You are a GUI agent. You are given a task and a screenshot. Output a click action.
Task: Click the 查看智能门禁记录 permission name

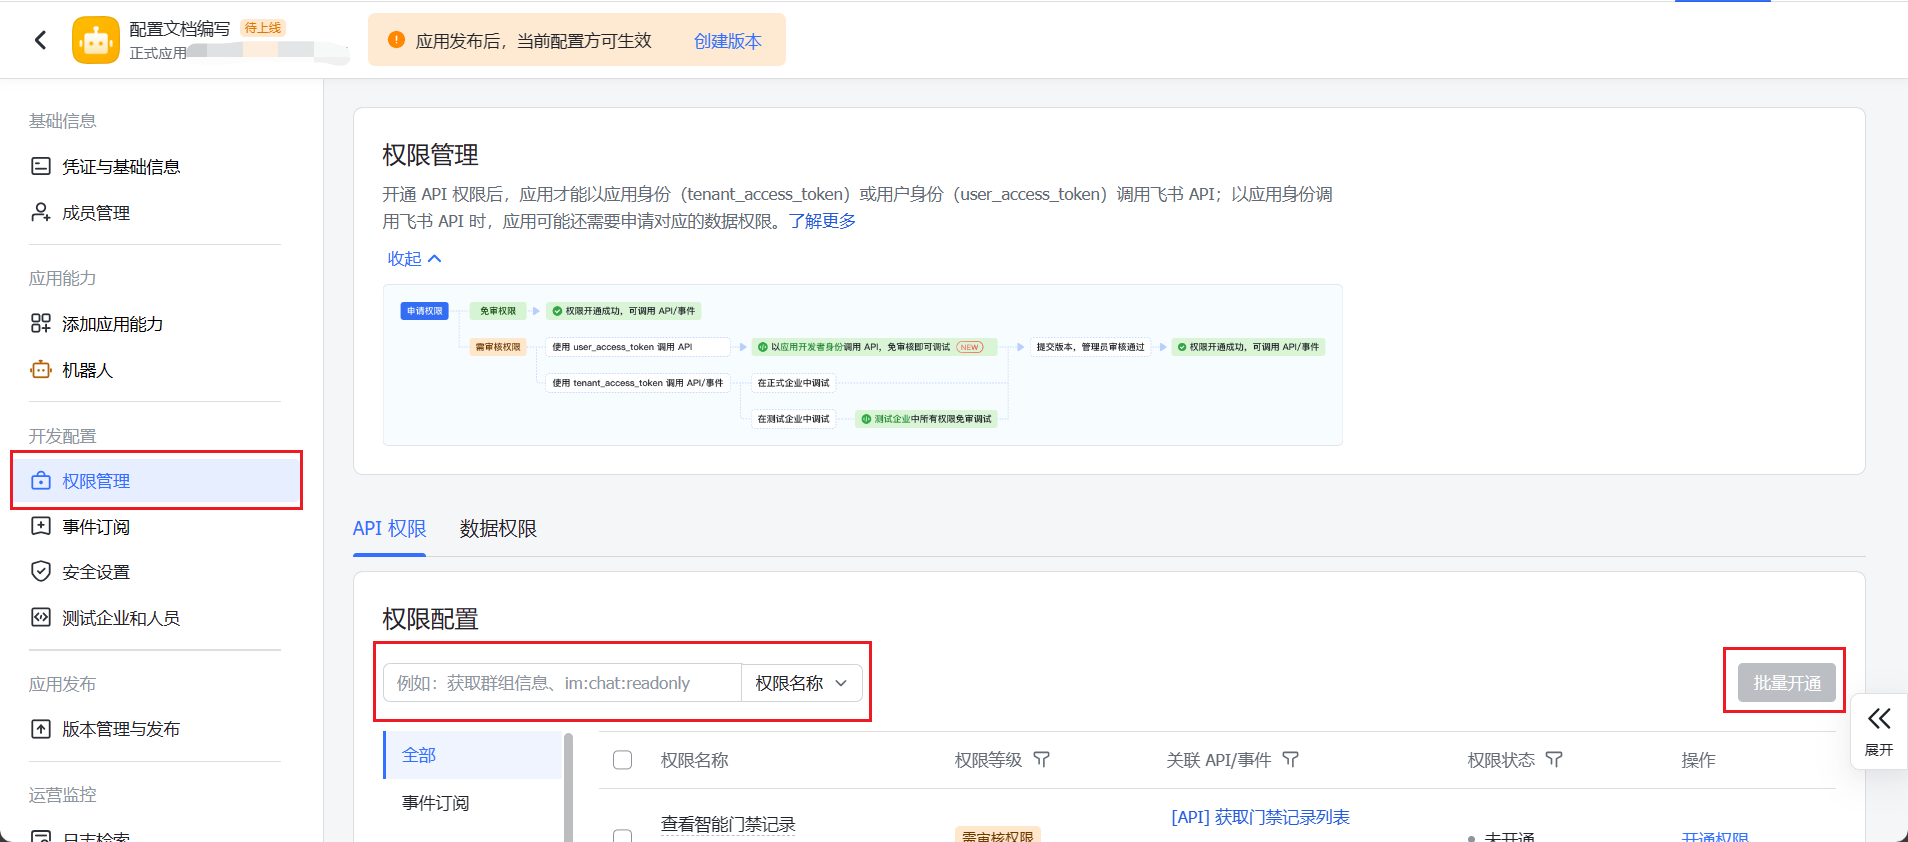click(x=728, y=824)
